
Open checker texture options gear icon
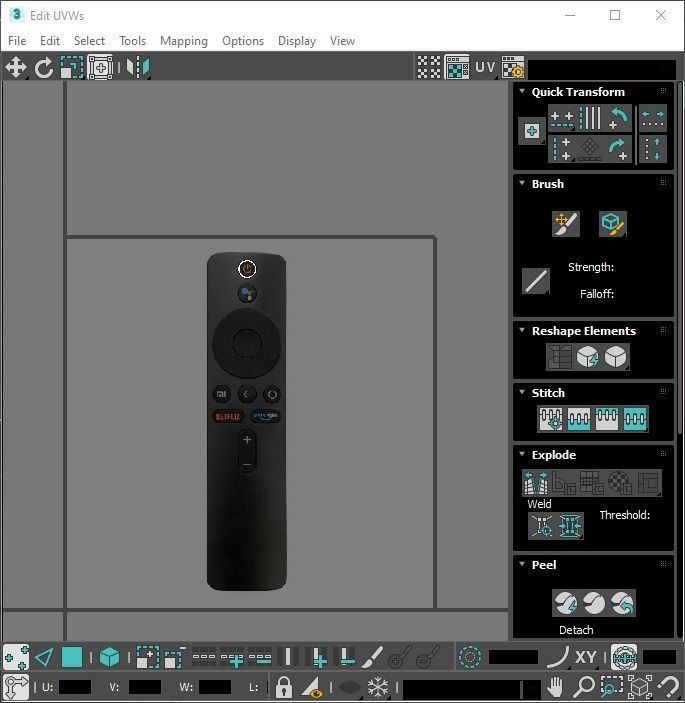(513, 67)
